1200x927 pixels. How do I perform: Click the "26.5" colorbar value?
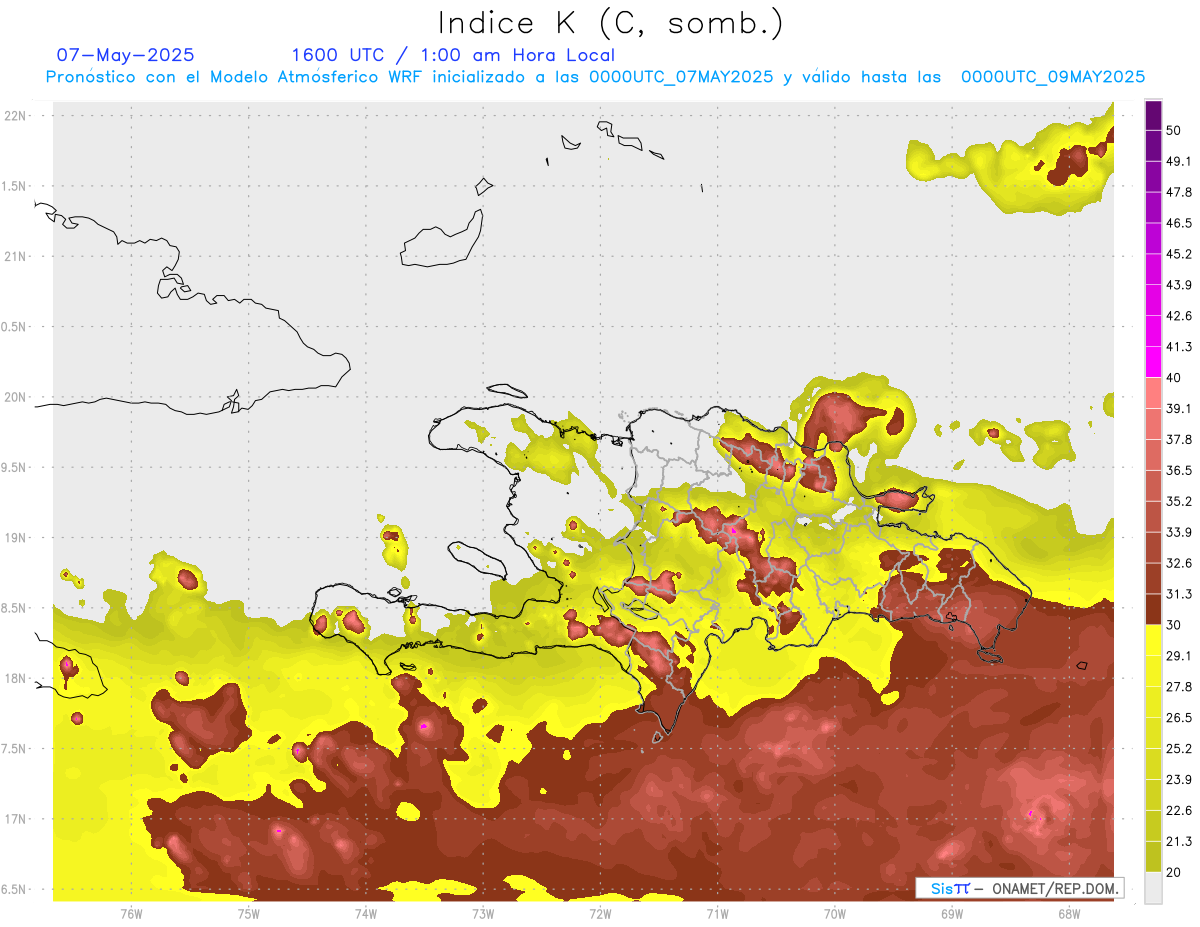tap(1178, 717)
